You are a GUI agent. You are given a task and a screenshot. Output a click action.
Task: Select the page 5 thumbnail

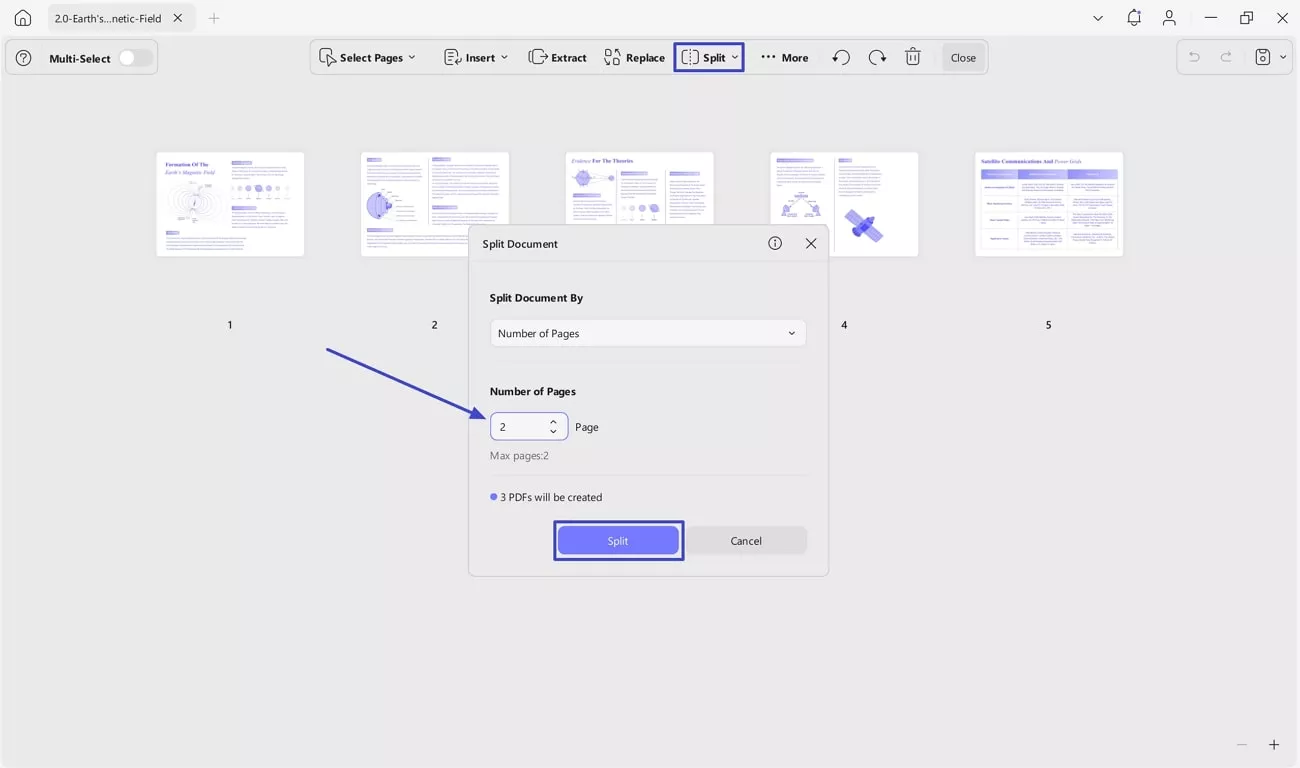[1048, 204]
